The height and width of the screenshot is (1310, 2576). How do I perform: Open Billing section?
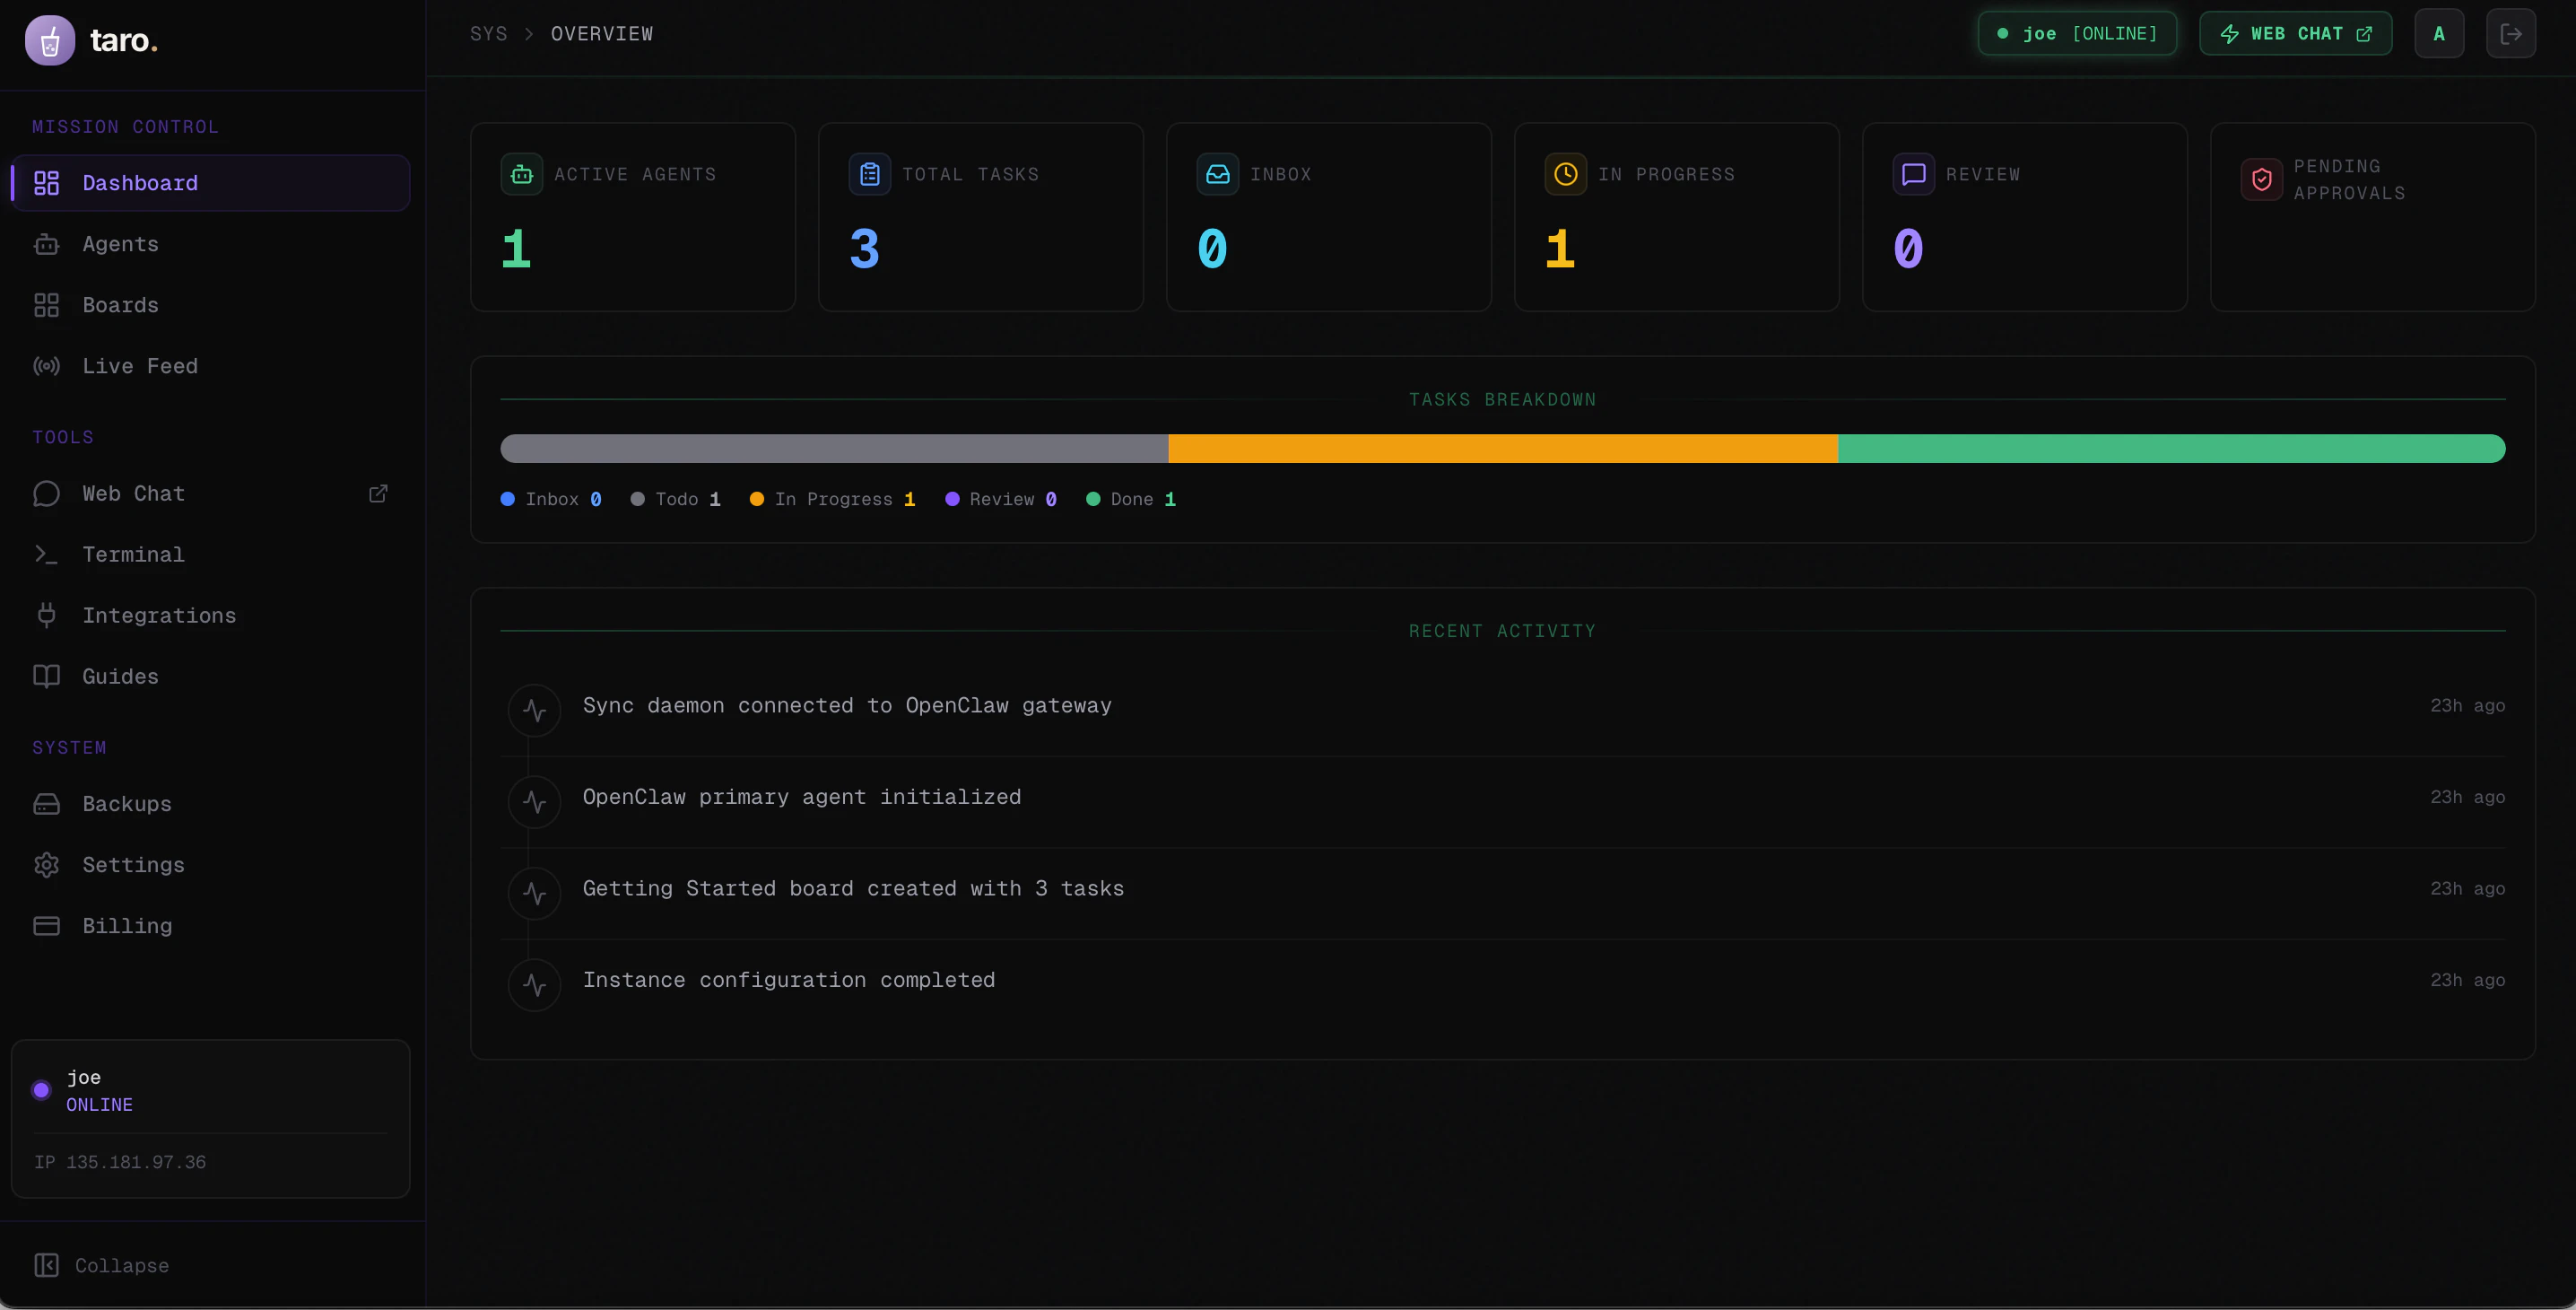point(126,926)
